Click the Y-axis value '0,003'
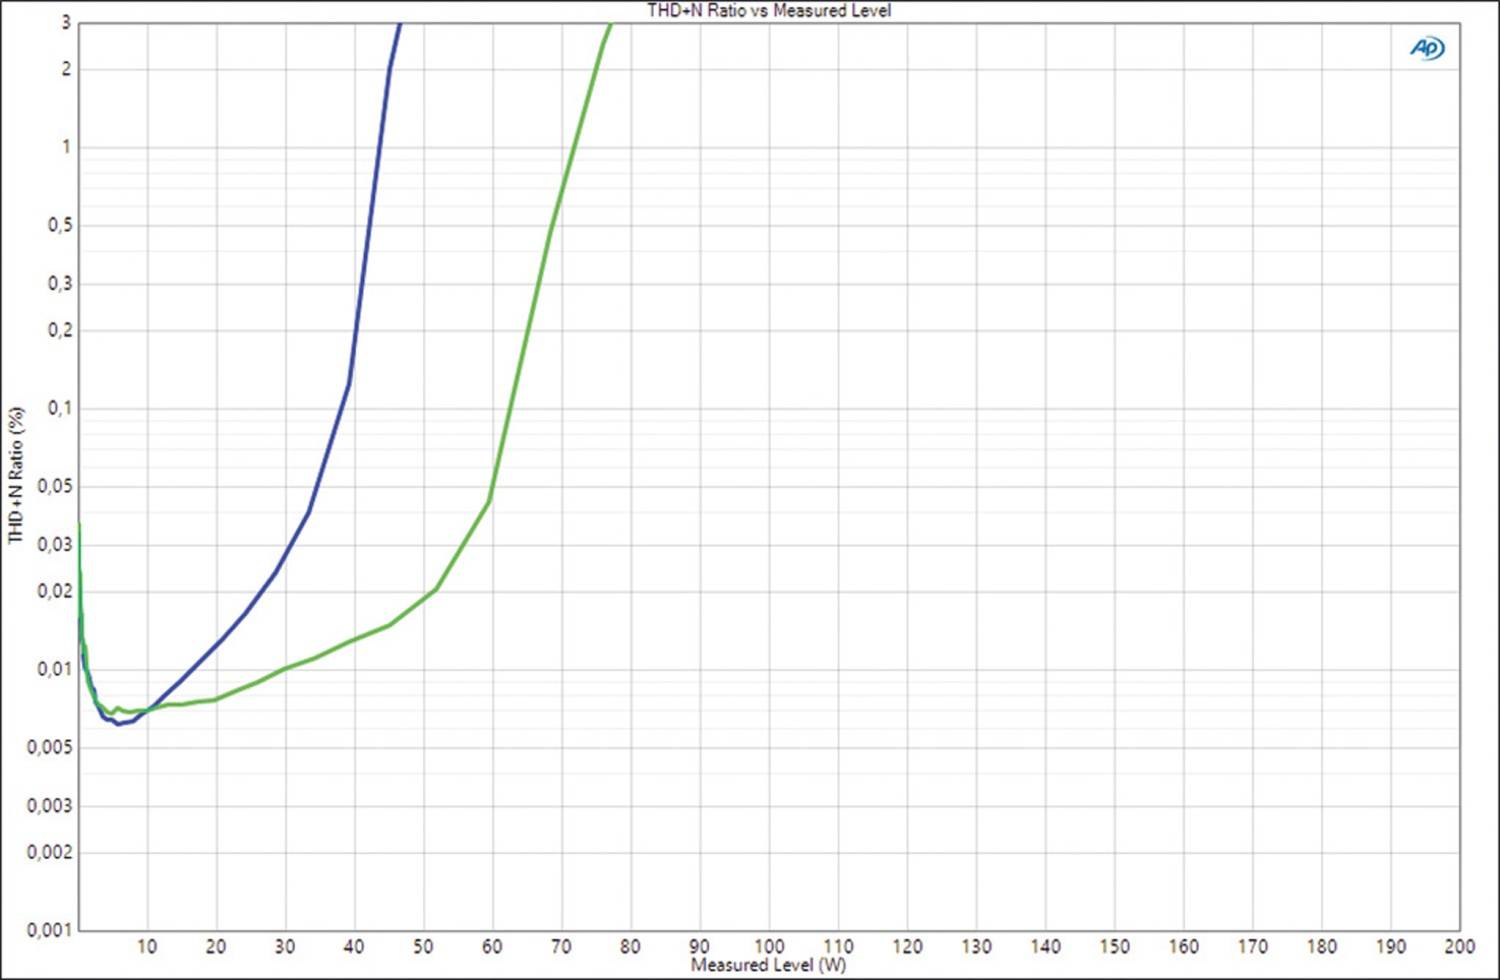Viewport: 1500px width, 980px height. tap(51, 806)
